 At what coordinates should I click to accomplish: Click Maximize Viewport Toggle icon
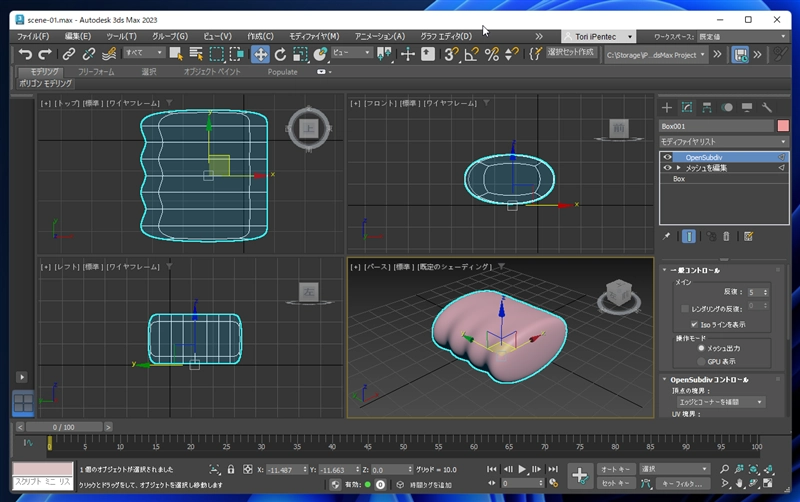pos(768,483)
